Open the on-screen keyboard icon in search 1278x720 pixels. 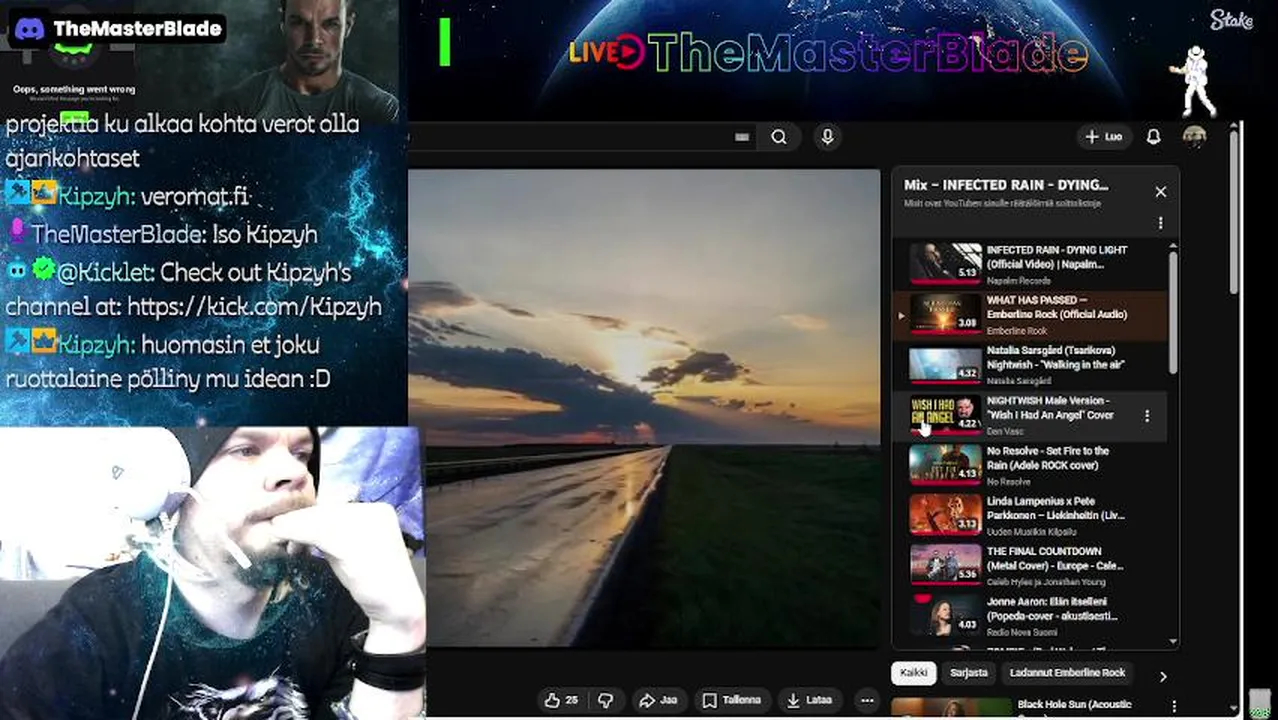(742, 137)
